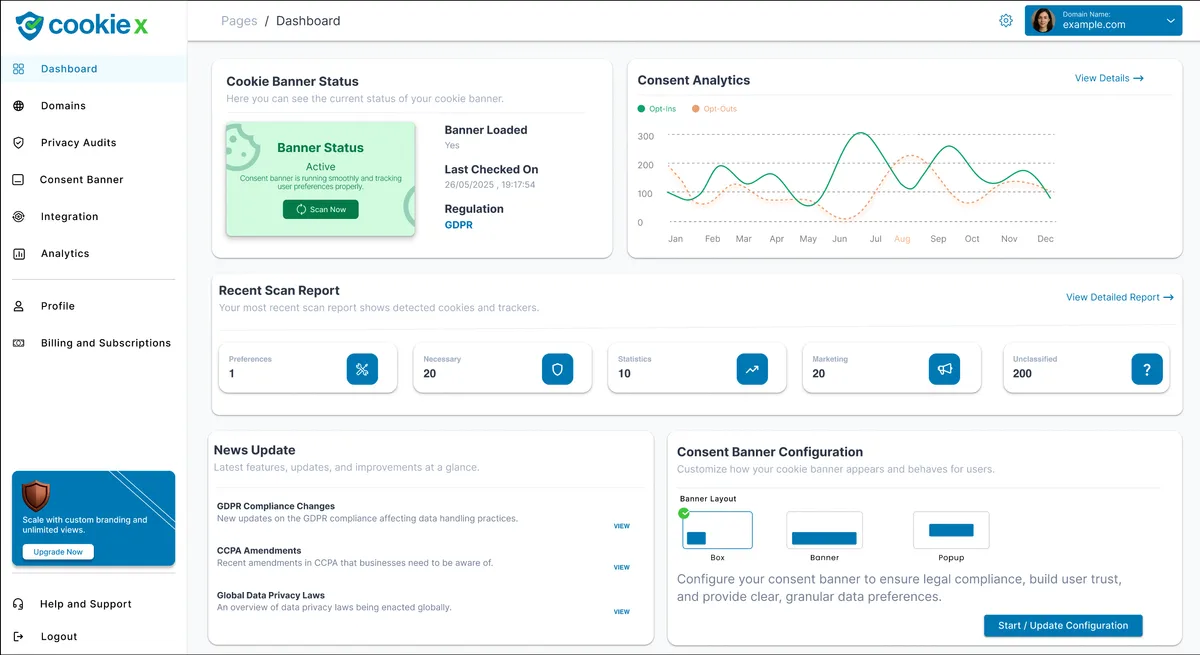This screenshot has height=655, width=1200.
Task: Open Privacy Audits in the sidebar
Action: (x=78, y=143)
